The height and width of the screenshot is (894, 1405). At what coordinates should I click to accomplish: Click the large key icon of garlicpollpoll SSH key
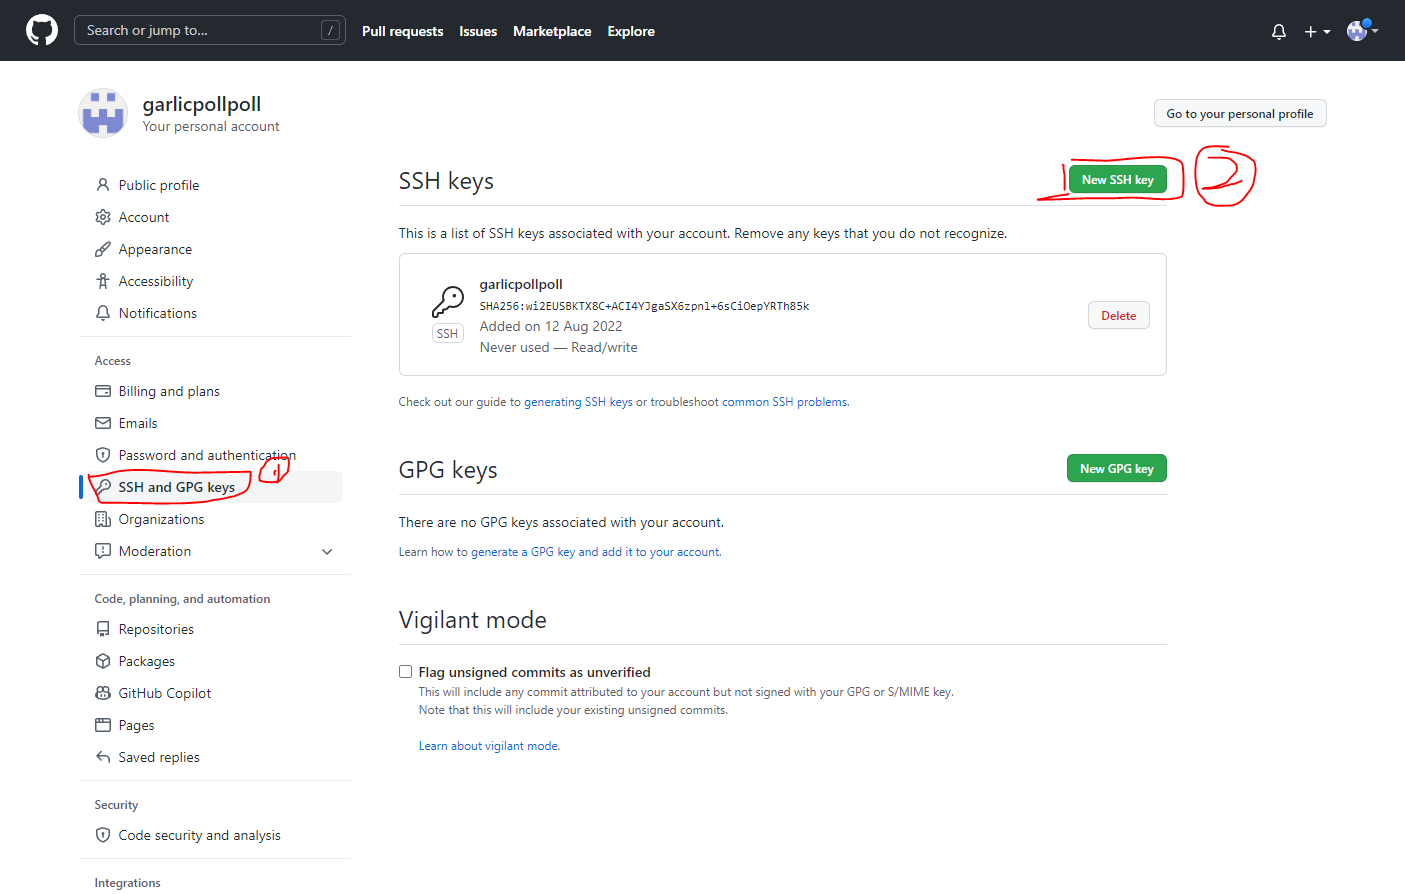click(448, 301)
